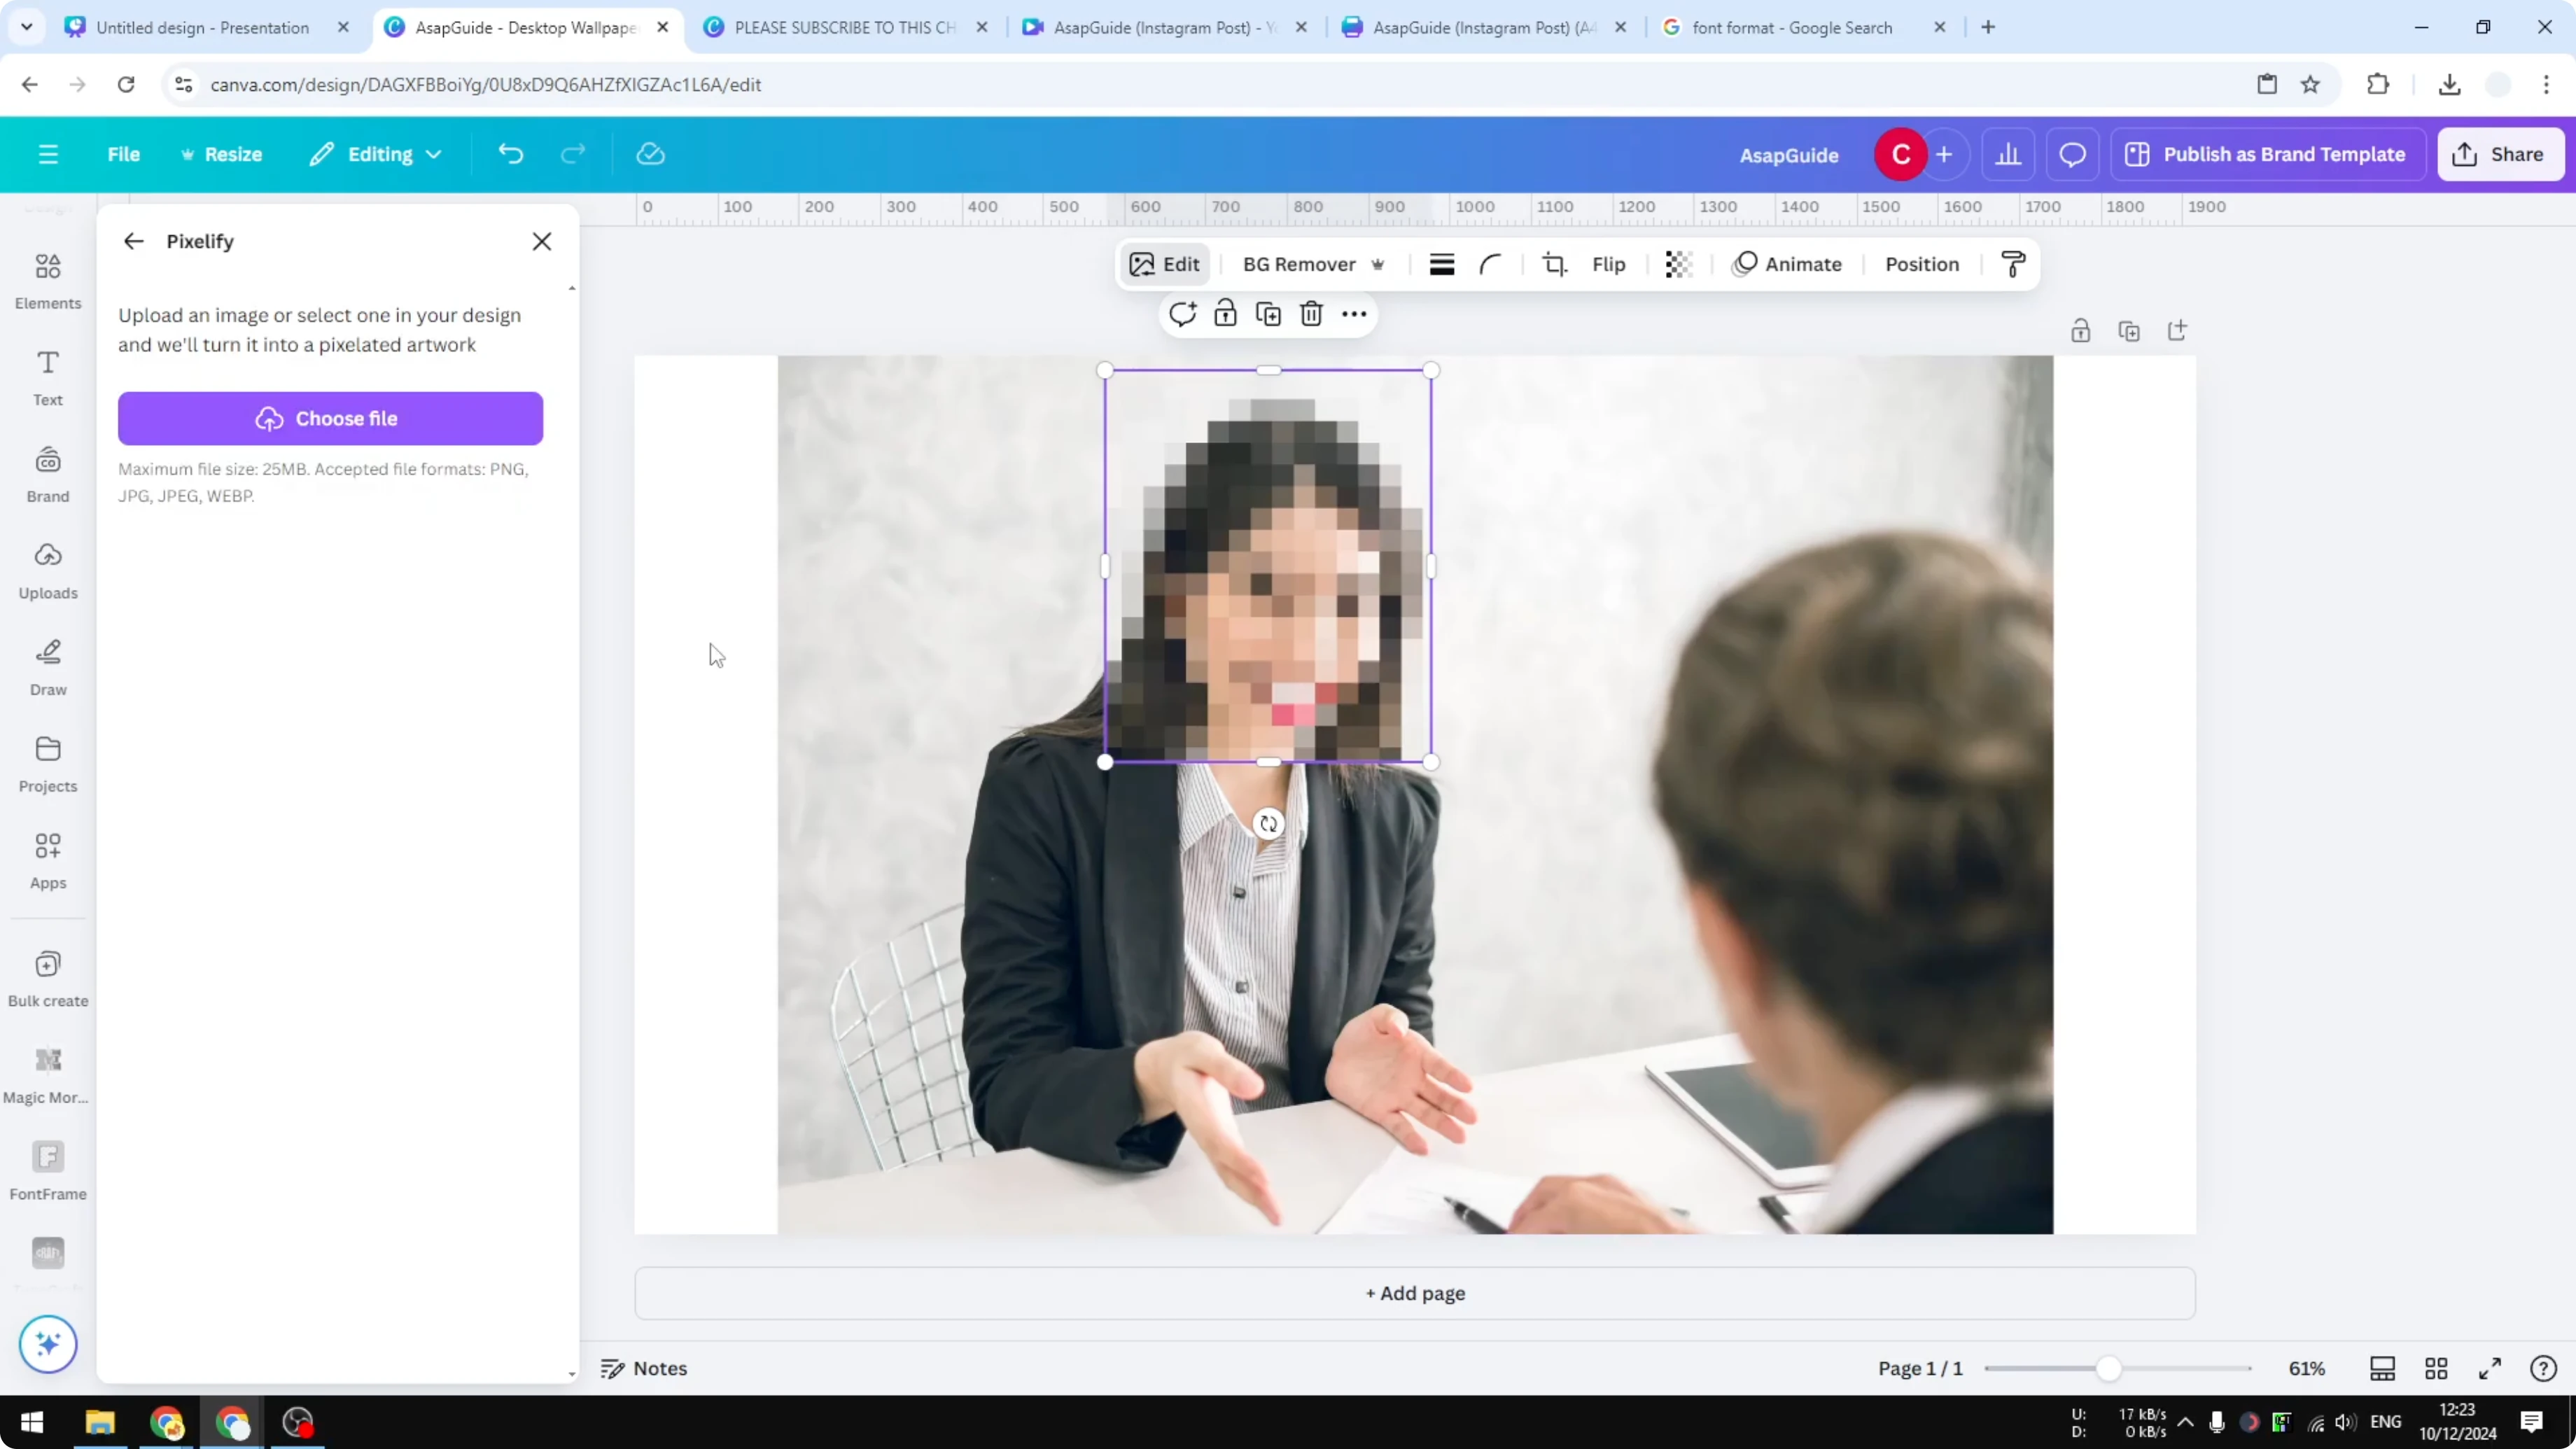Click the Choose file button in Pixelify
The image size is (2576, 1449).
coord(330,418)
